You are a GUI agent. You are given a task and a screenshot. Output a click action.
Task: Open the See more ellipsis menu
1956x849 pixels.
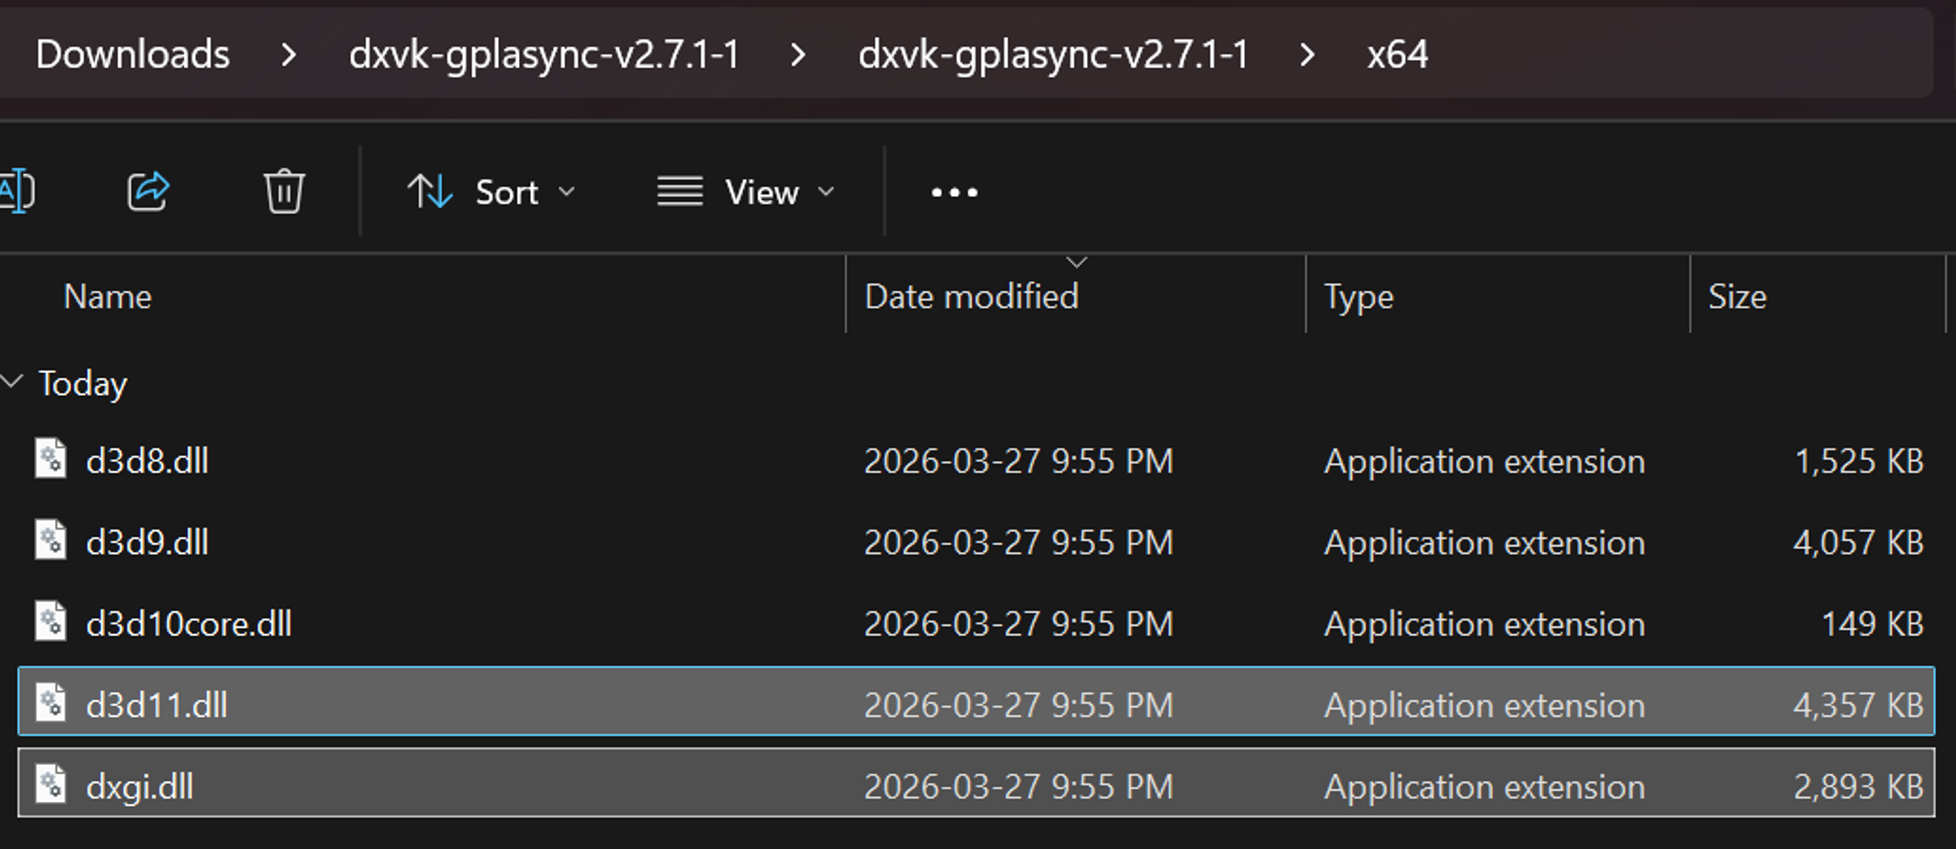tap(954, 192)
